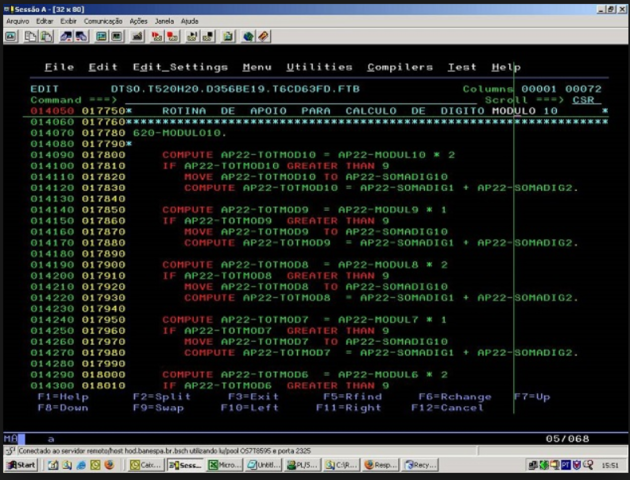Click the black stop square toolbar icon

click(208, 37)
